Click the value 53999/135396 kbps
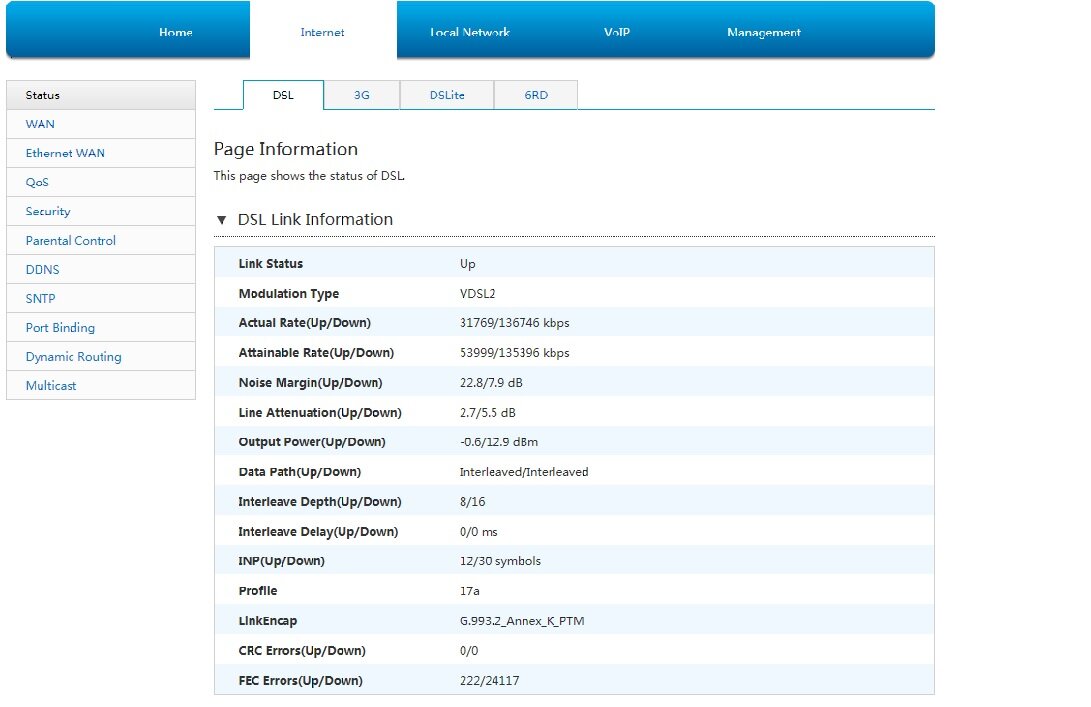The height and width of the screenshot is (707, 1091). [x=514, y=353]
